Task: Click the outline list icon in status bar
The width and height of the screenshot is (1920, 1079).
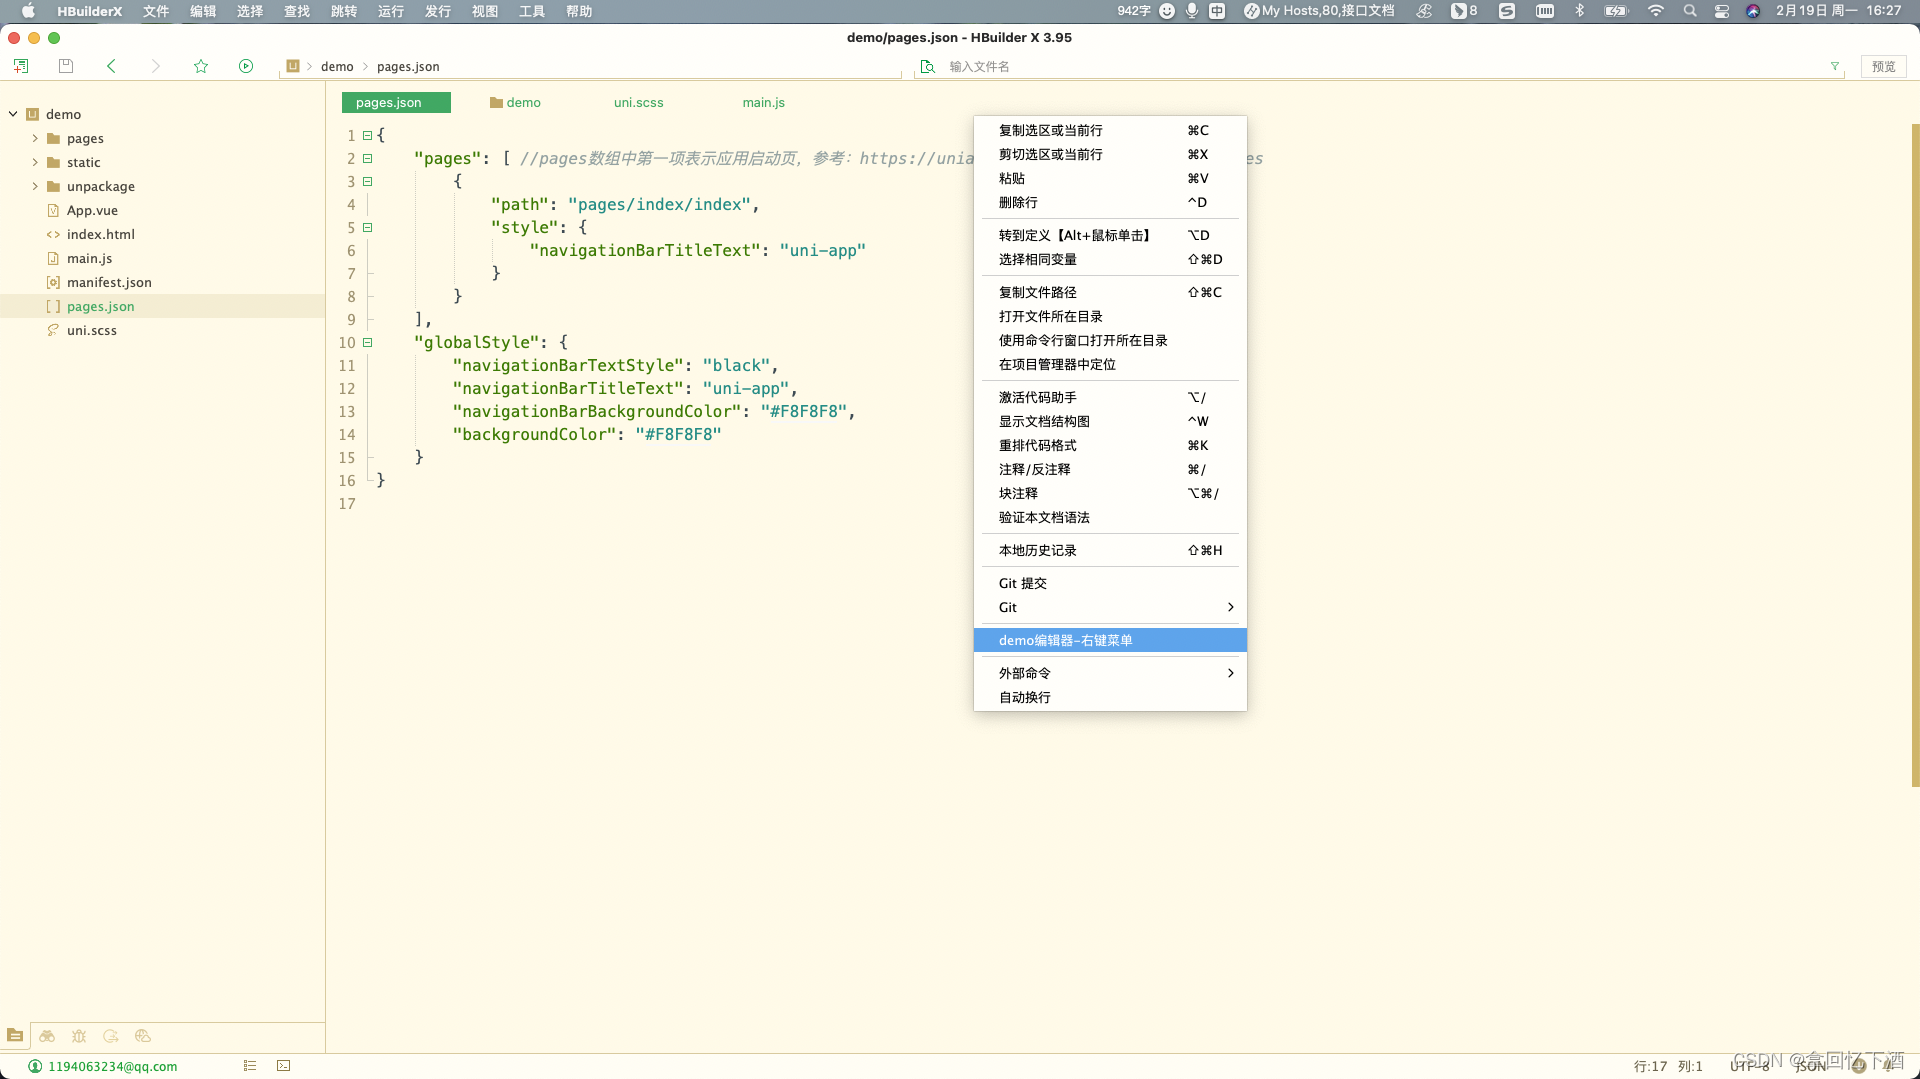Action: [x=250, y=1066]
